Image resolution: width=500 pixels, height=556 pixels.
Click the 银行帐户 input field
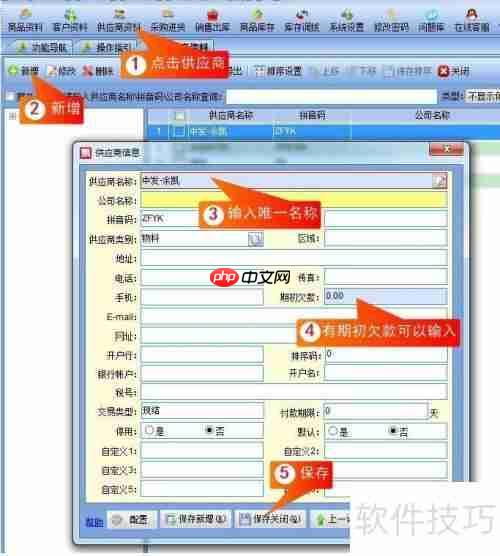point(202,373)
